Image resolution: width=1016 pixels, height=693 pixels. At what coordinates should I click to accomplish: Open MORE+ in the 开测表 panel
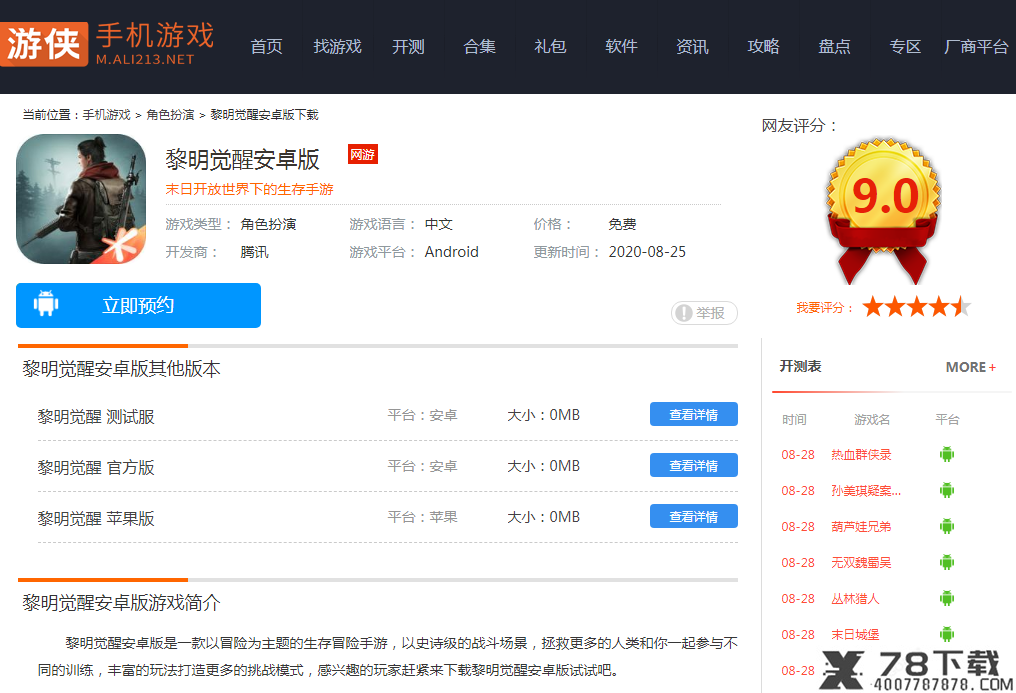[x=971, y=367]
